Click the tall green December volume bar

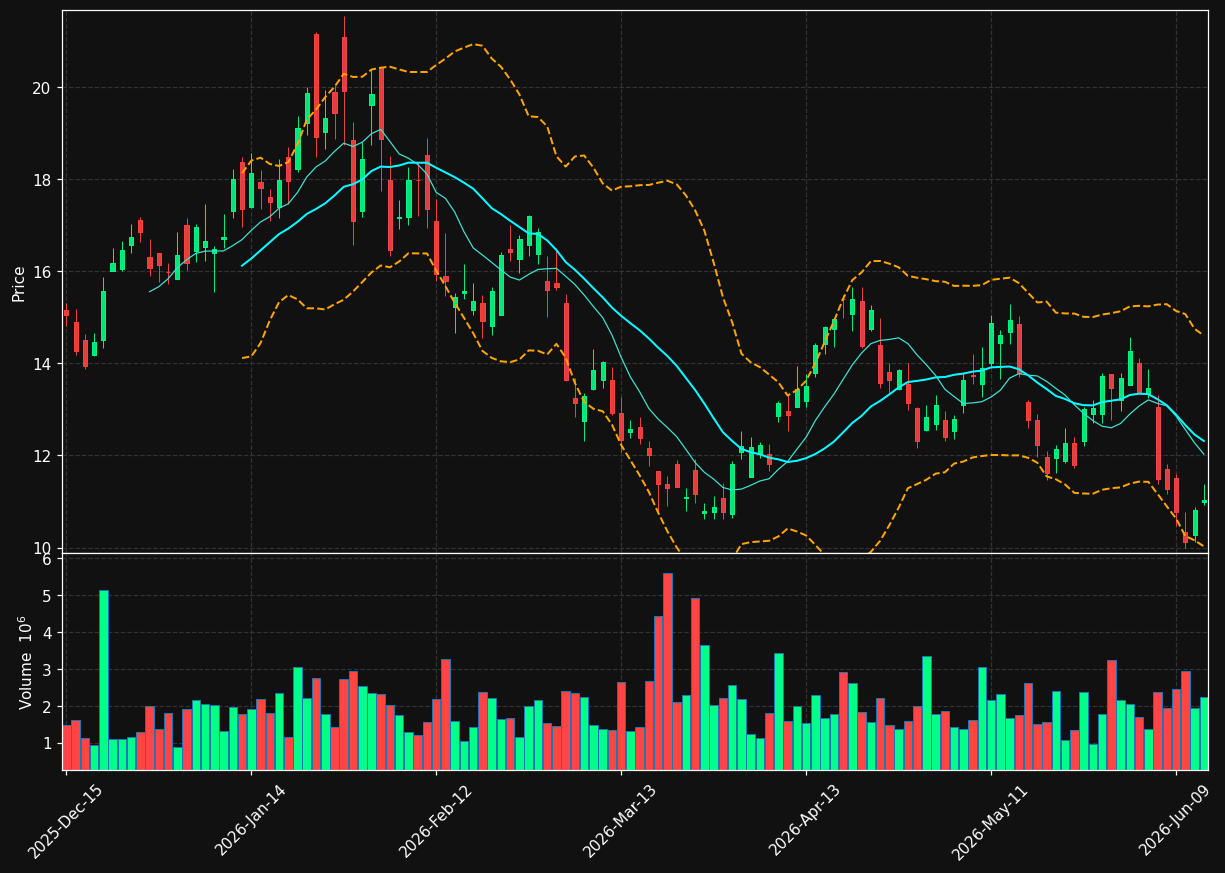point(103,680)
